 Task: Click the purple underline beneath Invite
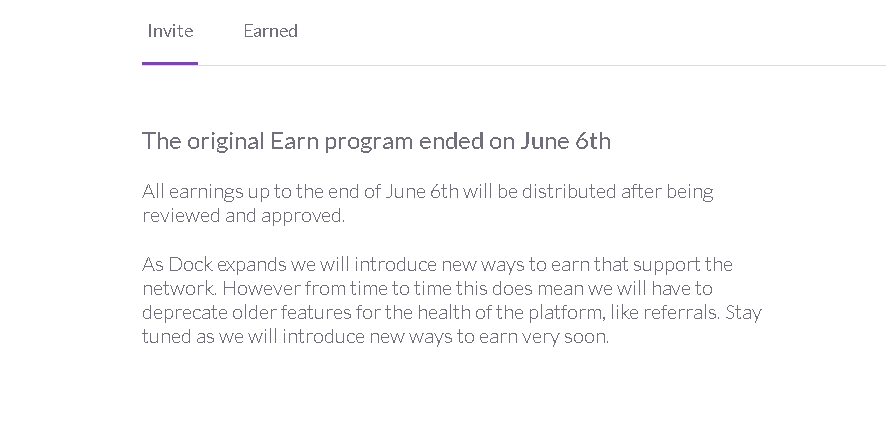coord(170,63)
